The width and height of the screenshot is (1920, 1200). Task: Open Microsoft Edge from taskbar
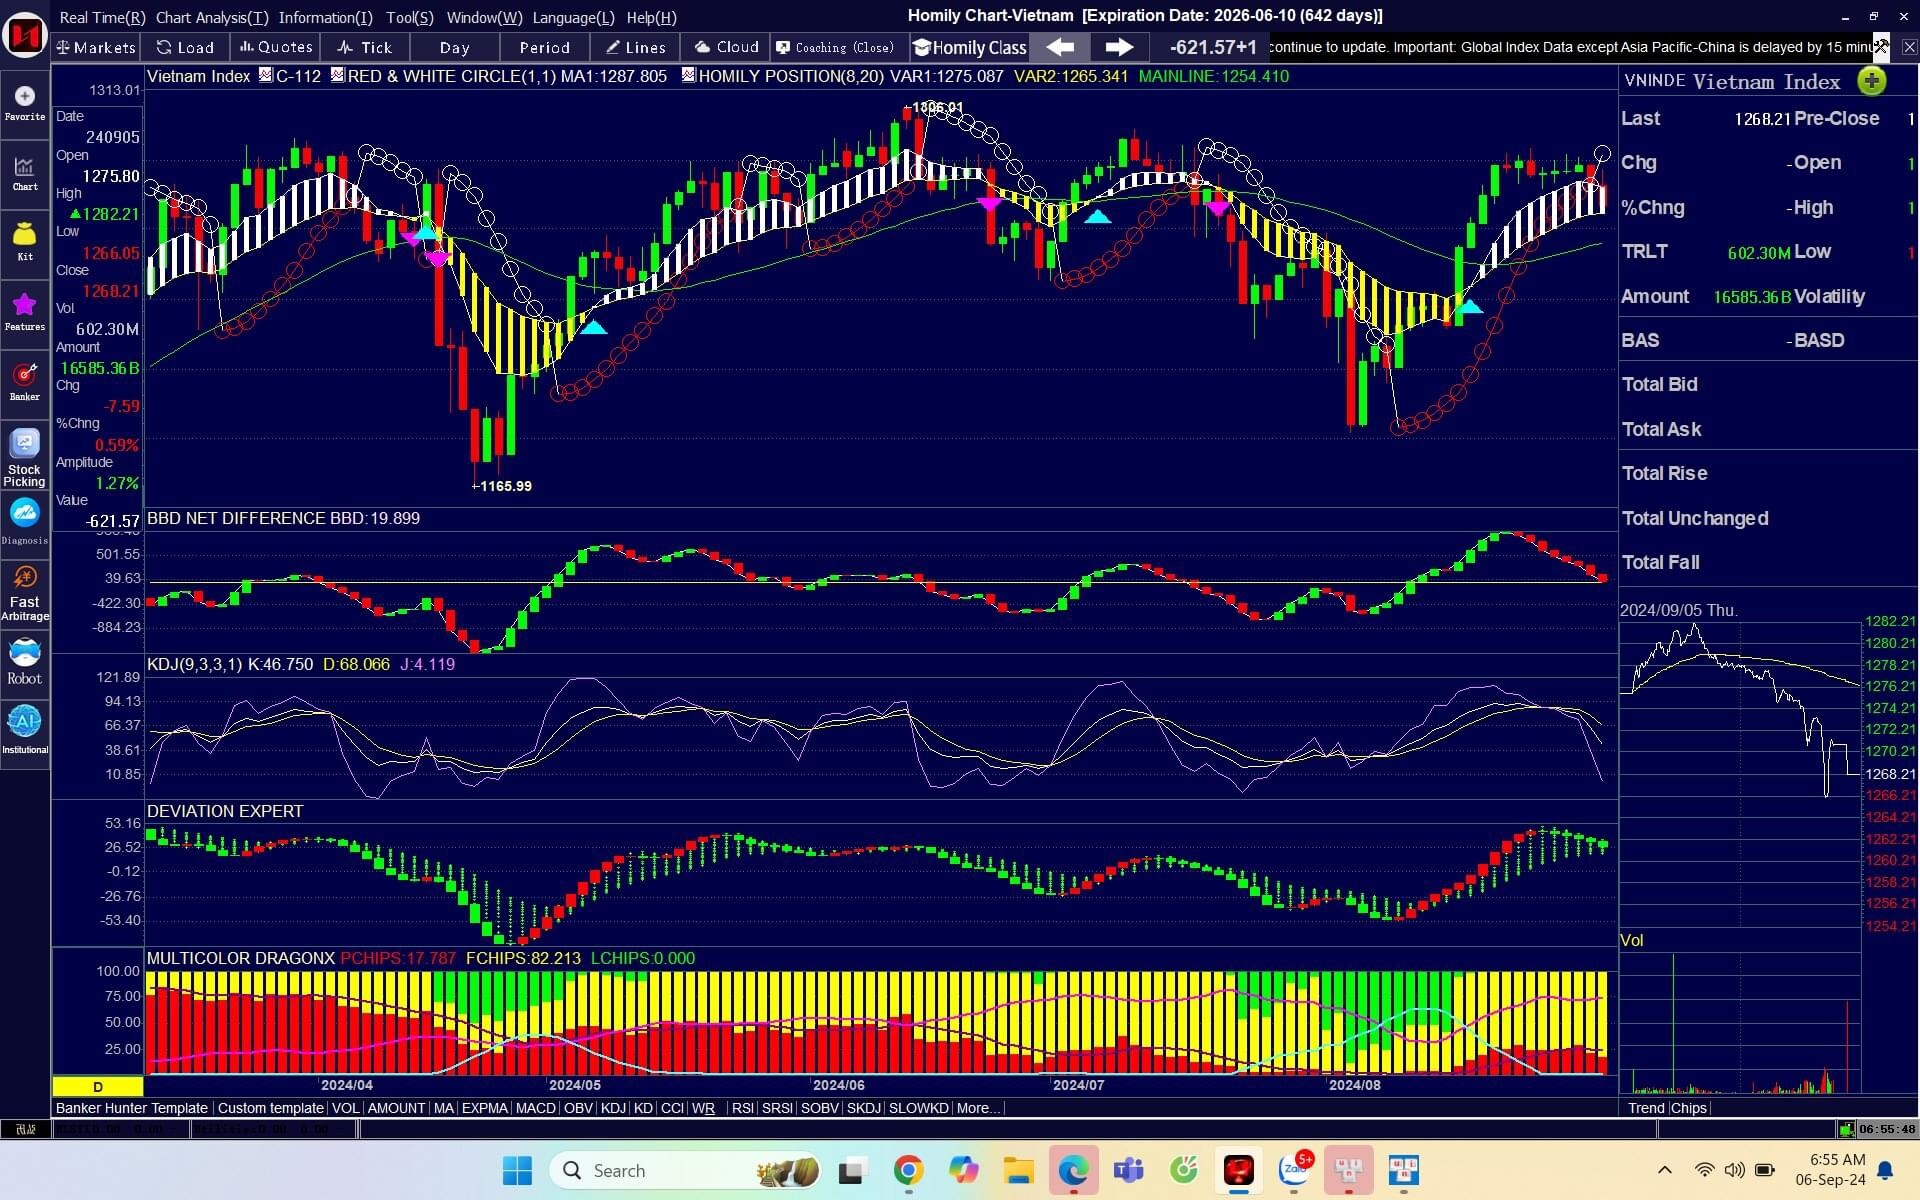pyautogui.click(x=1073, y=1170)
